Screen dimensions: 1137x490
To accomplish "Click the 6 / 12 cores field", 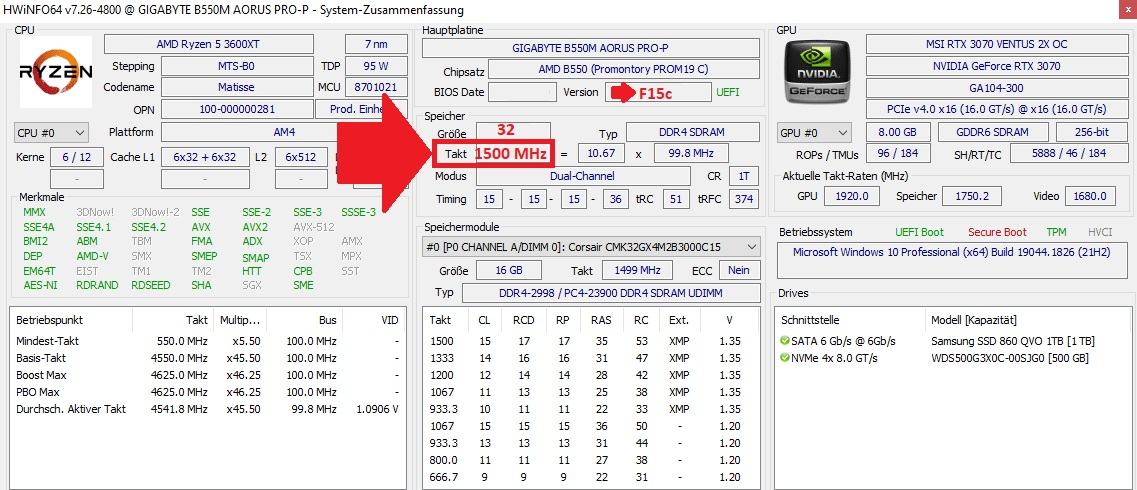I will (75, 157).
